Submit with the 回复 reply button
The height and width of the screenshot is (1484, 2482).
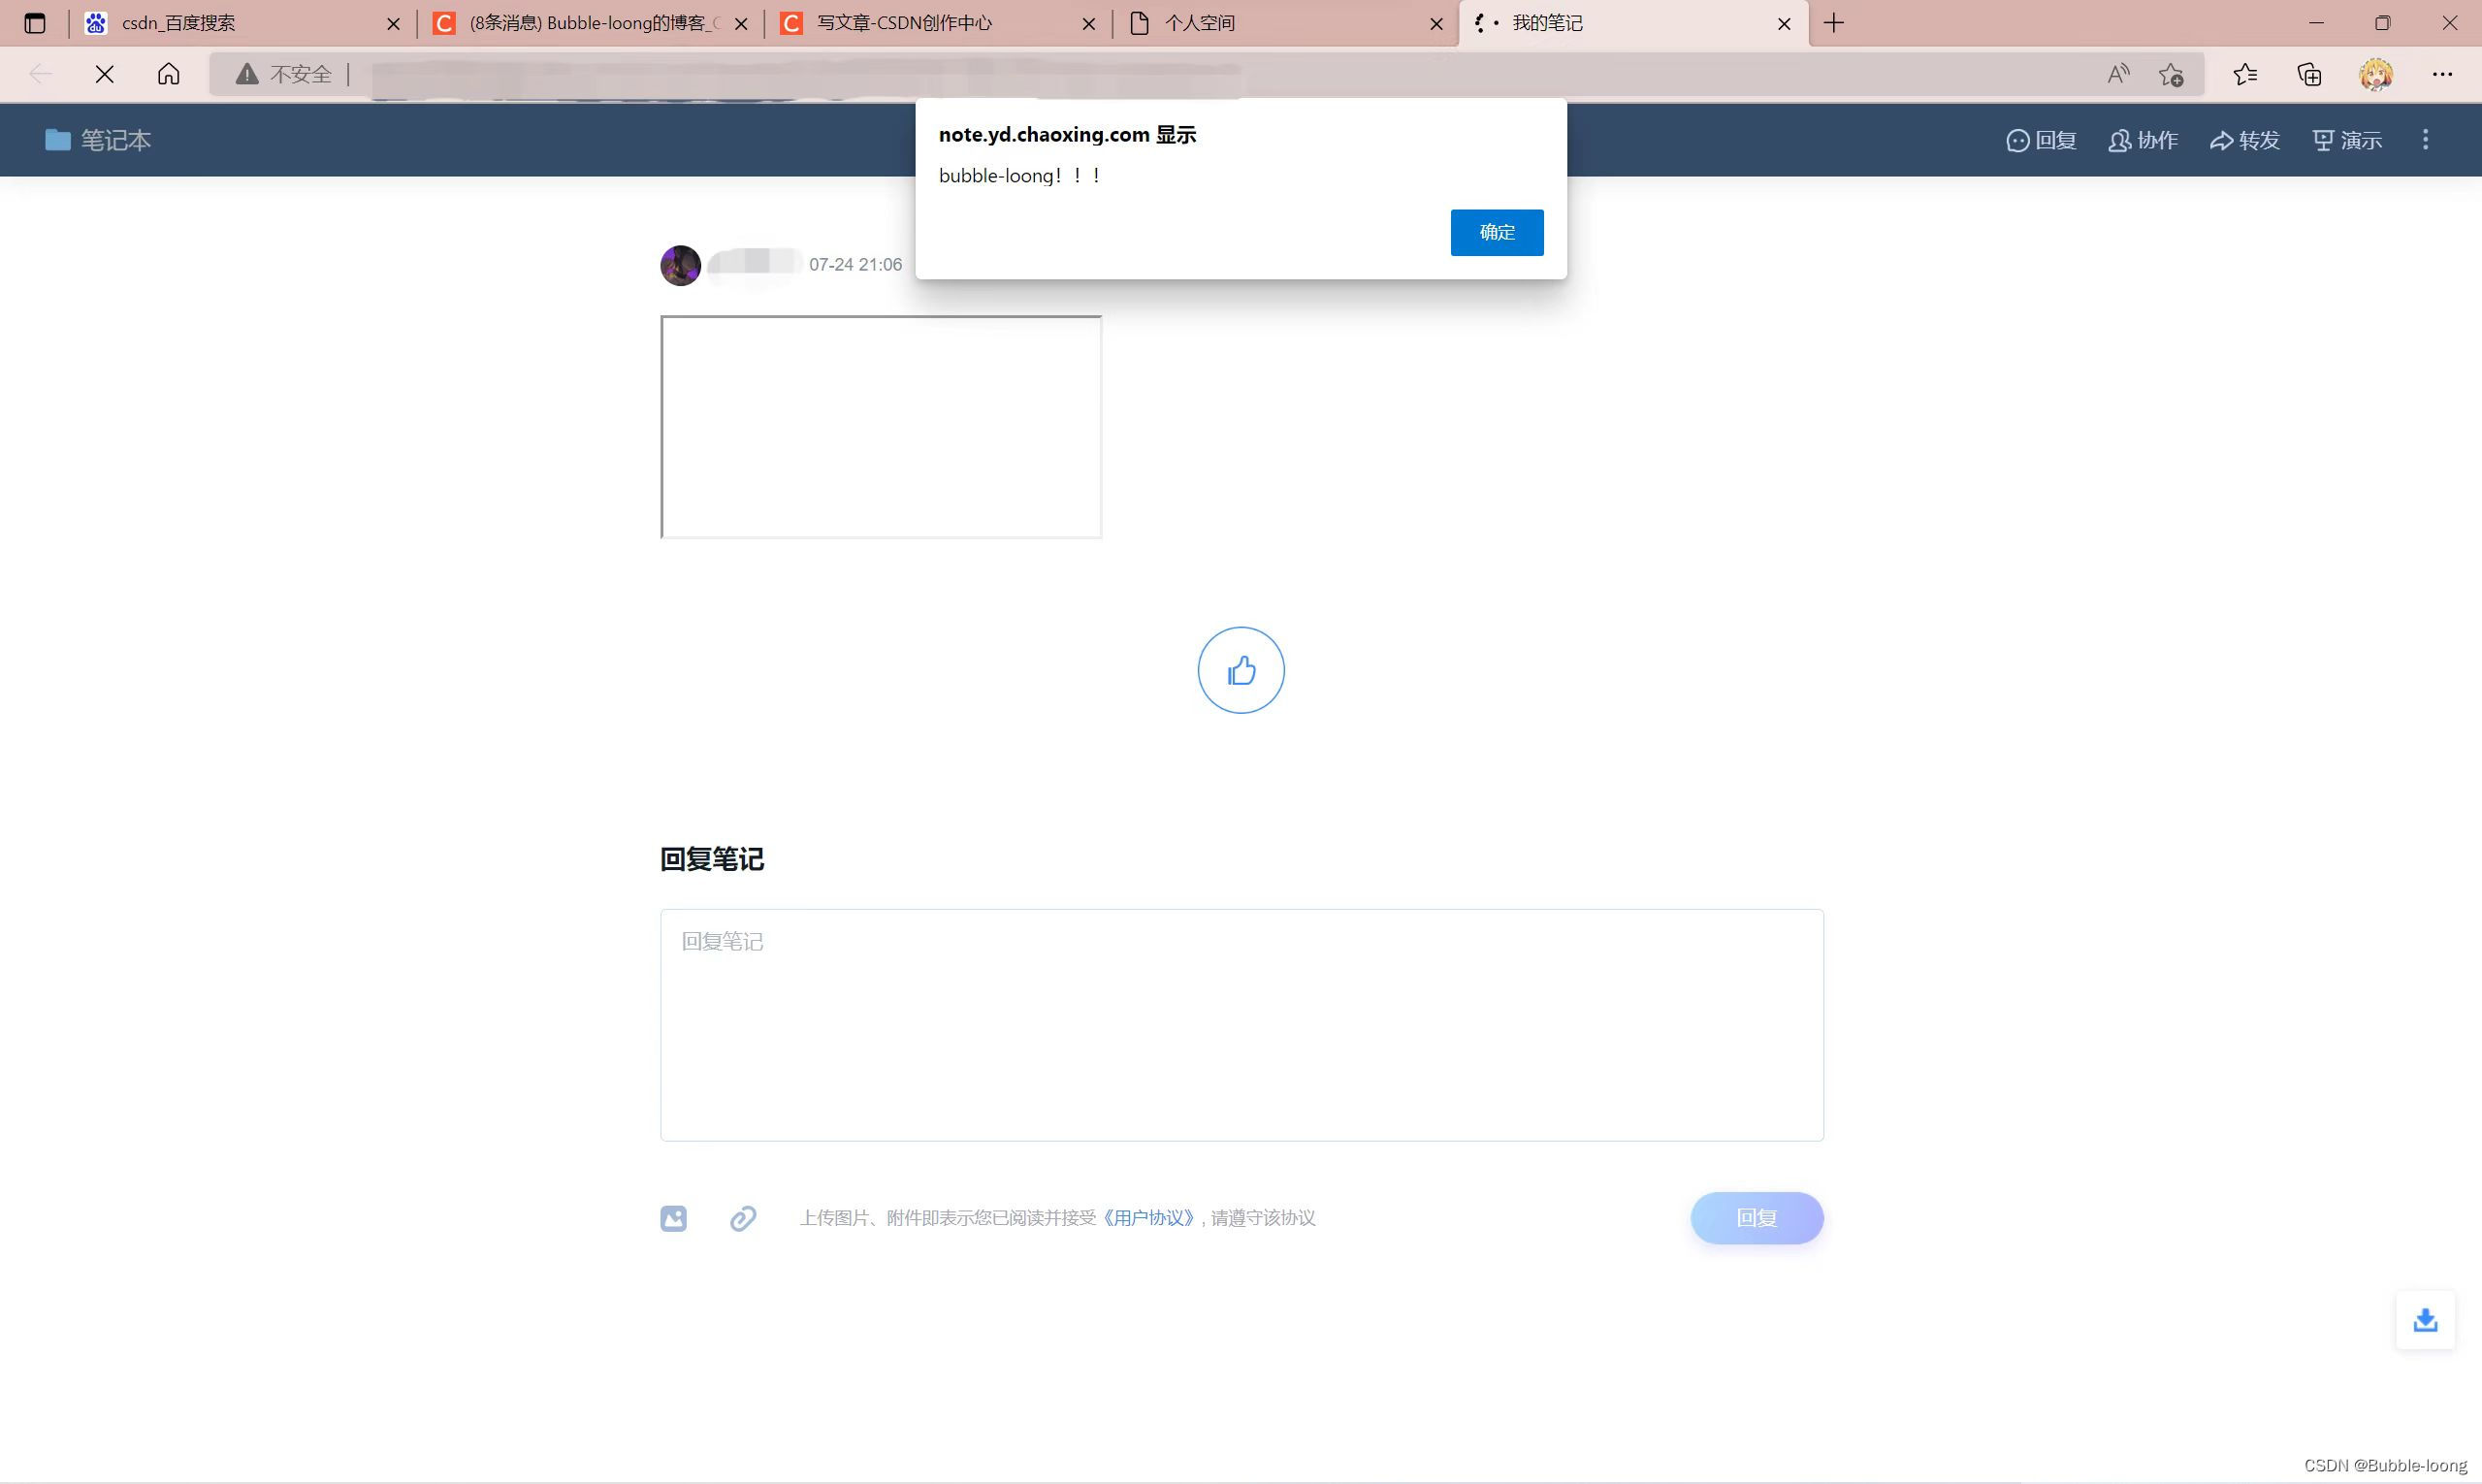tap(1756, 1218)
